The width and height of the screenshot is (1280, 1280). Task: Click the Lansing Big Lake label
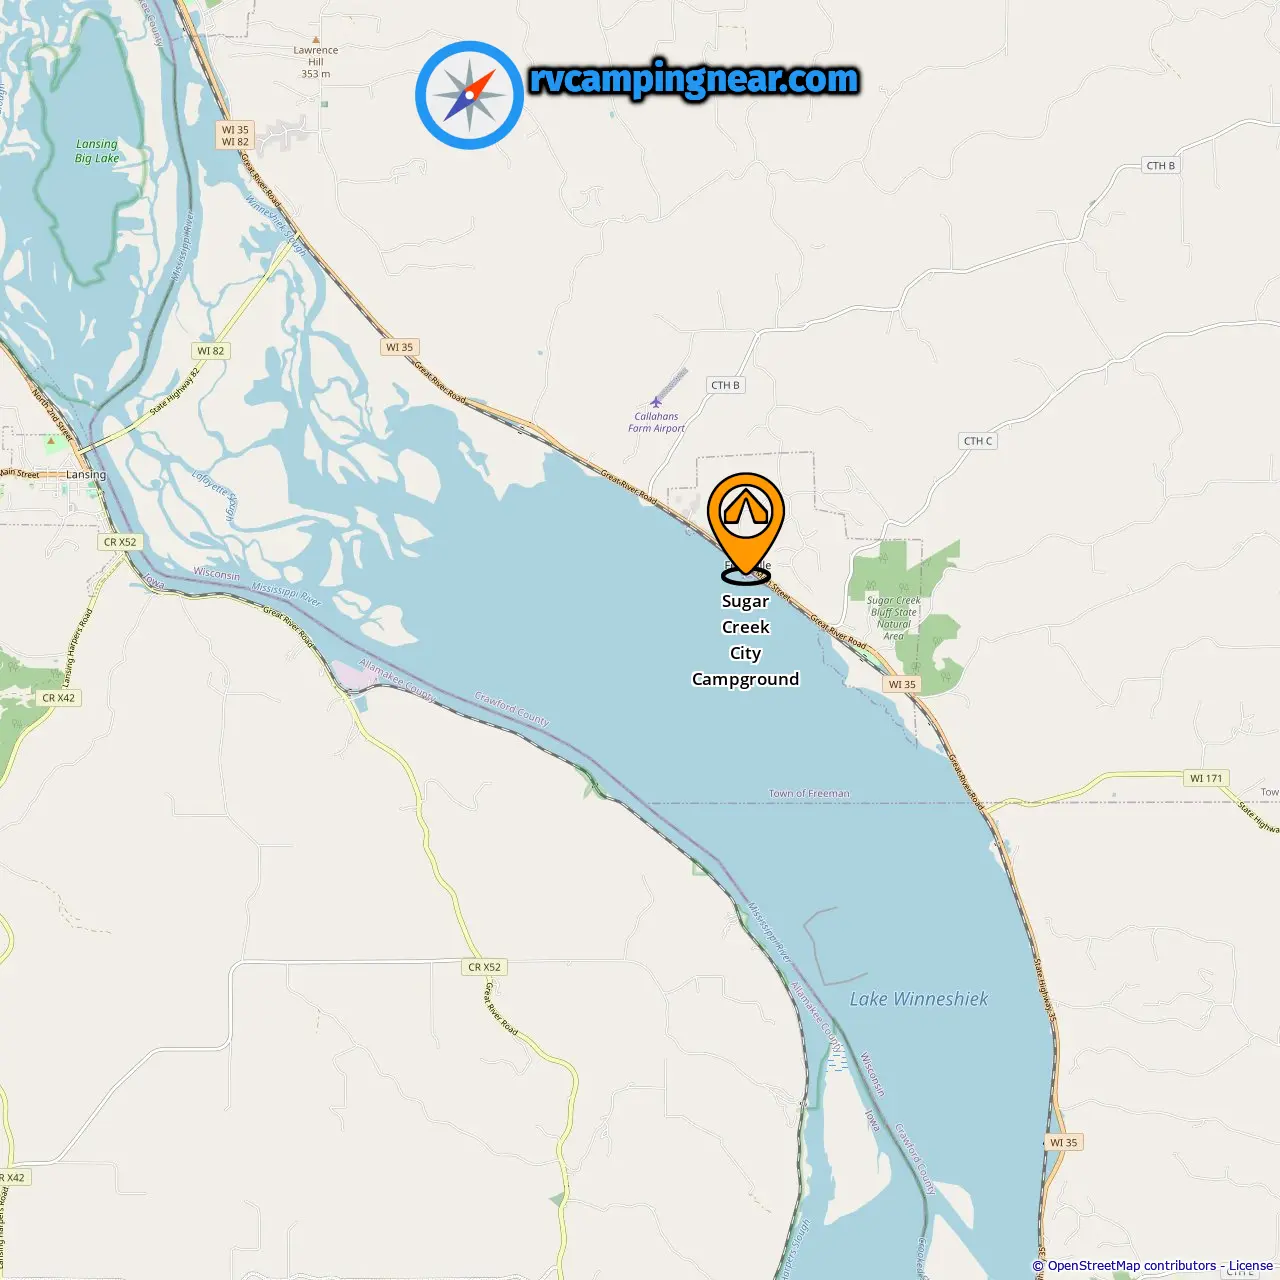pos(97,151)
